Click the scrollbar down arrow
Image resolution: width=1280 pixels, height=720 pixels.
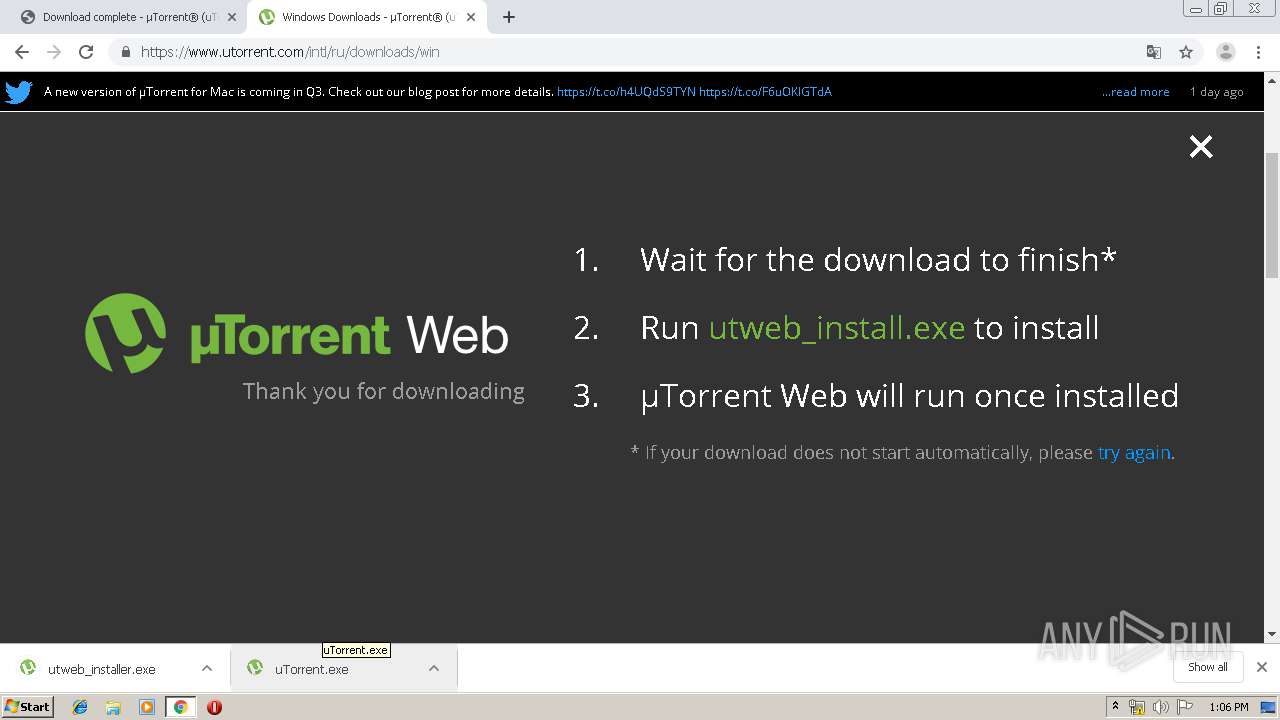click(1272, 634)
